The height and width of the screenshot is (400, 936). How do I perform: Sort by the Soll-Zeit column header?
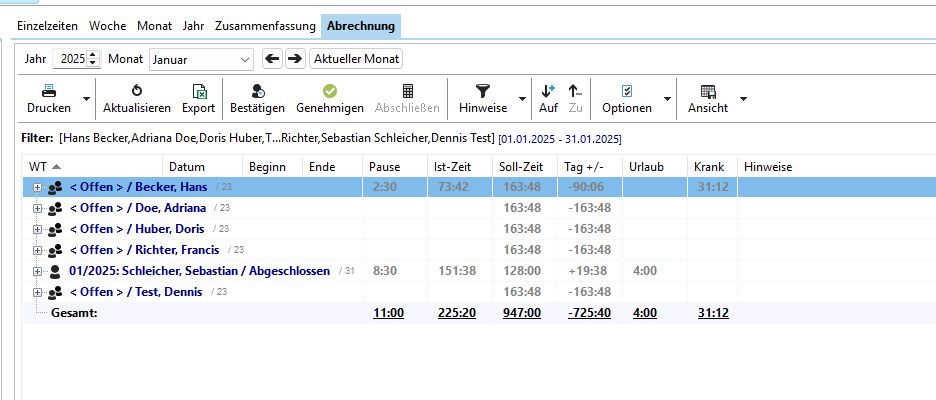520,166
